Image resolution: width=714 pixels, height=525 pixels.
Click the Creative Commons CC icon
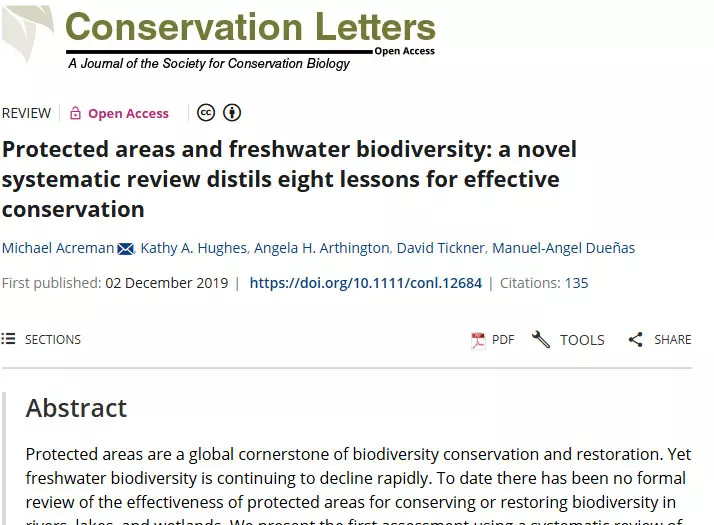click(x=206, y=112)
